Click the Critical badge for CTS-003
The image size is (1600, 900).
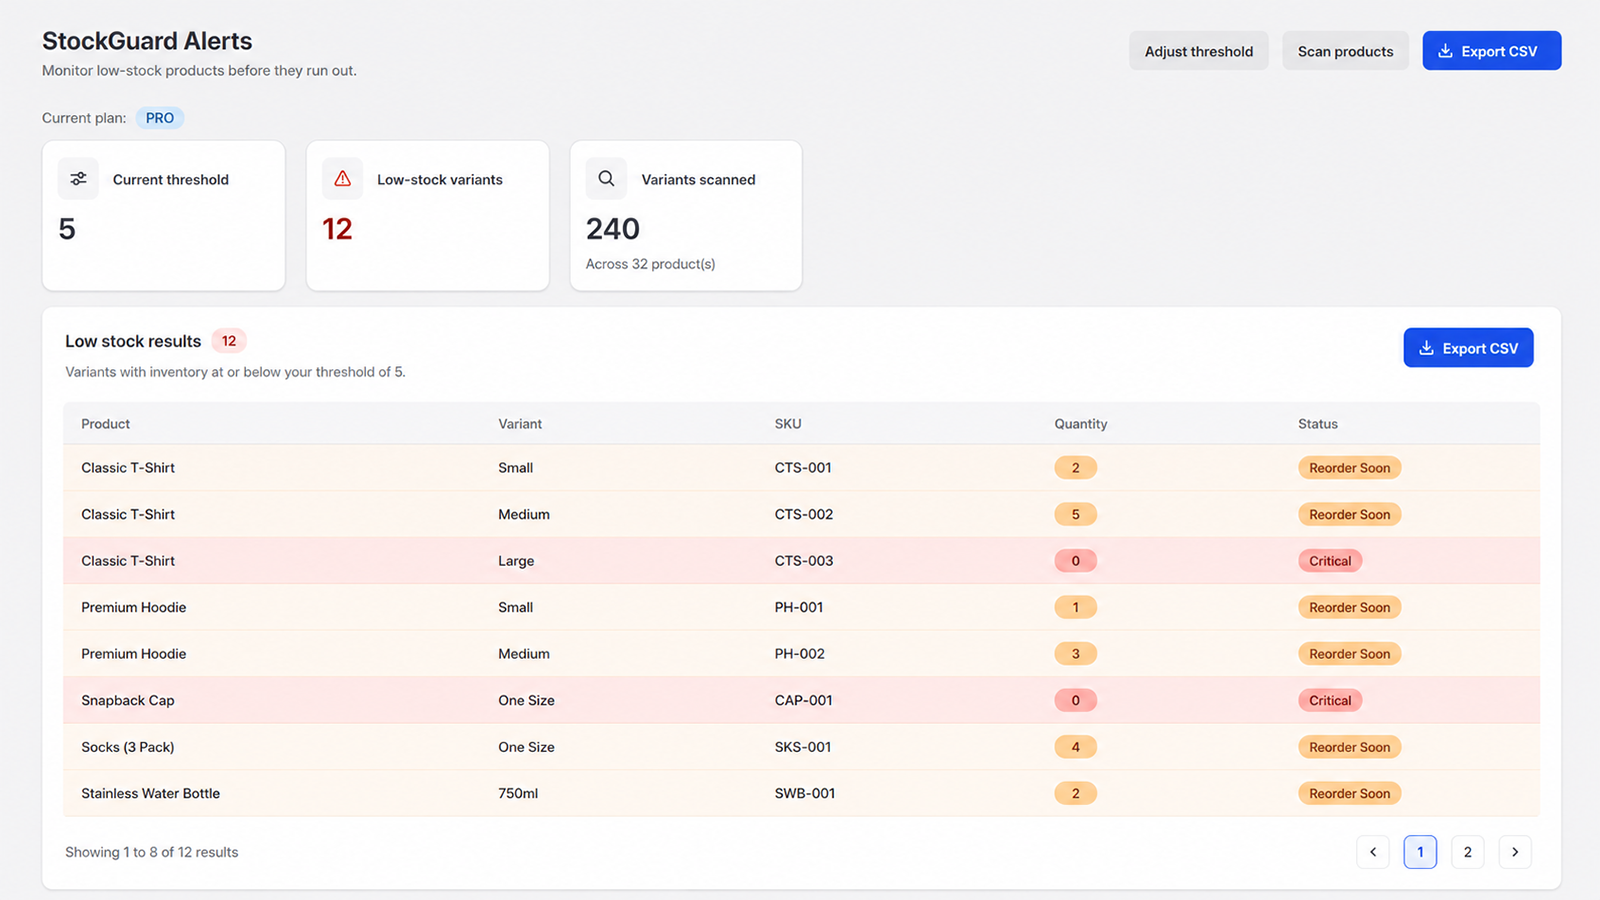pyautogui.click(x=1330, y=561)
